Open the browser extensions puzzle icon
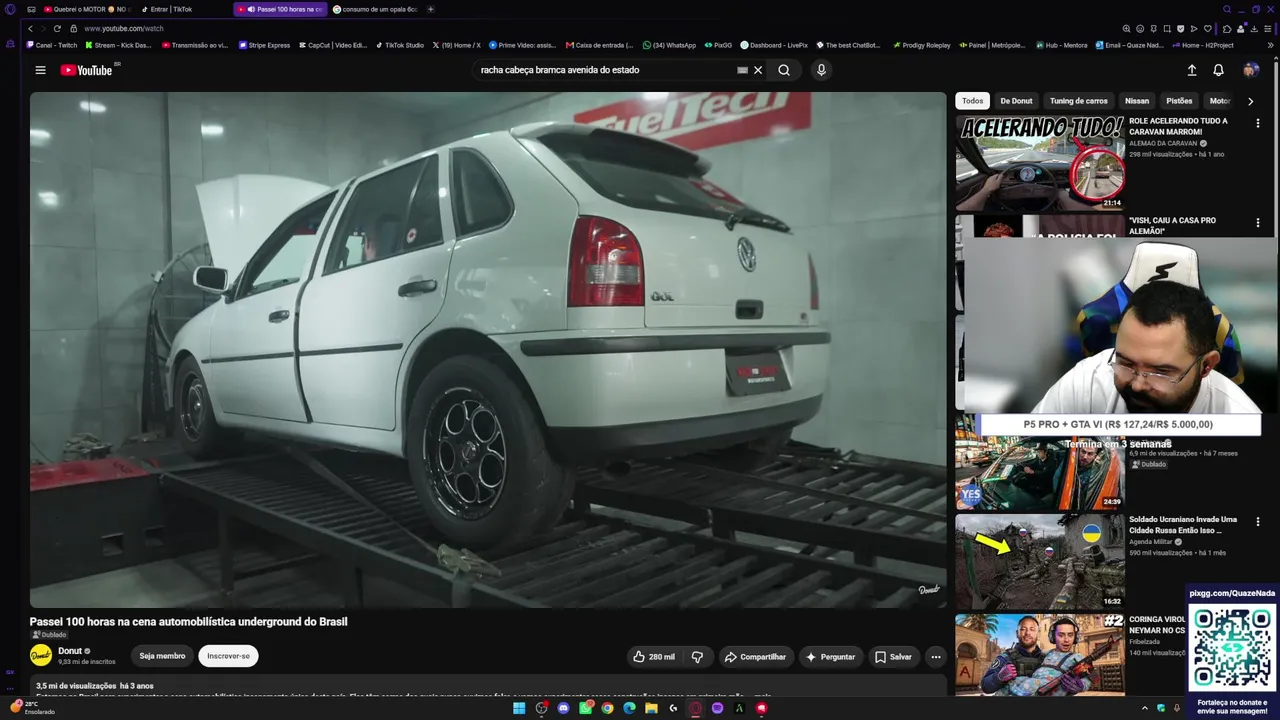1280x720 pixels. pyautogui.click(x=1226, y=29)
